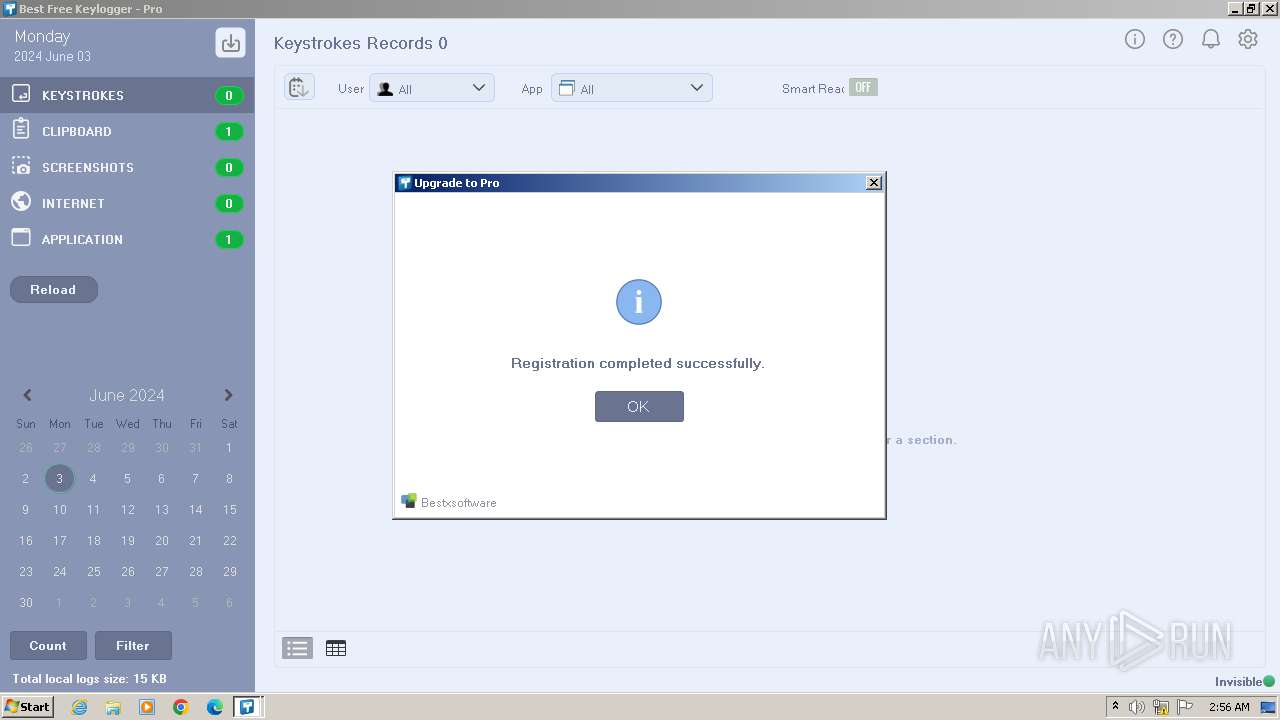
Task: Click the info icon in dialog
Action: 639,302
